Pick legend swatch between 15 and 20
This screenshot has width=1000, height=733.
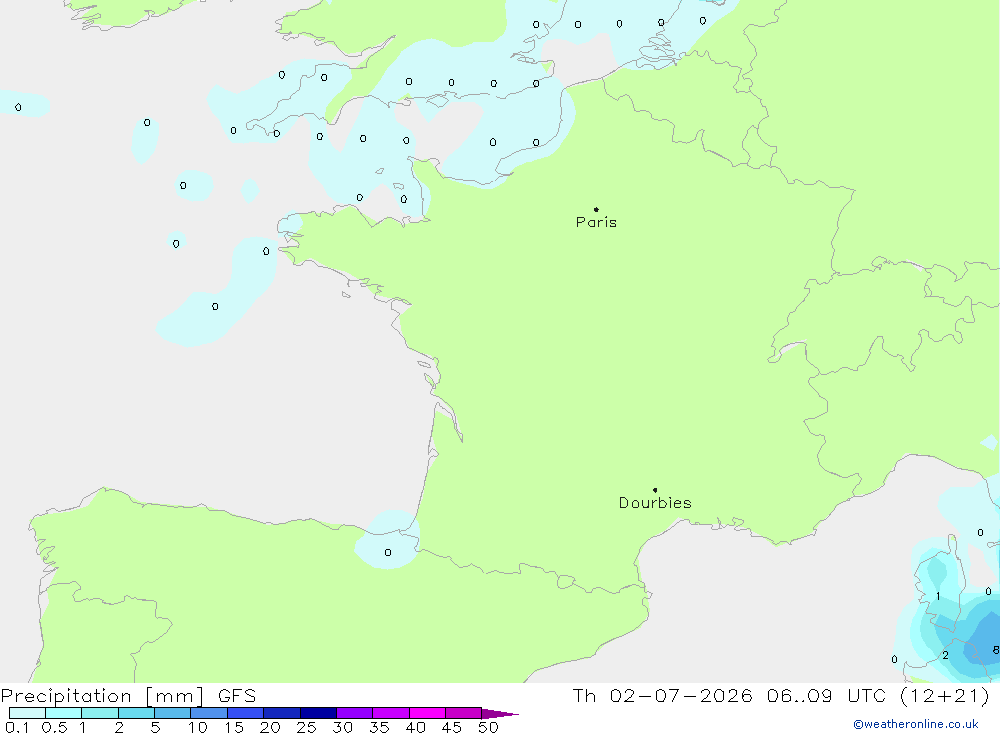(x=246, y=713)
